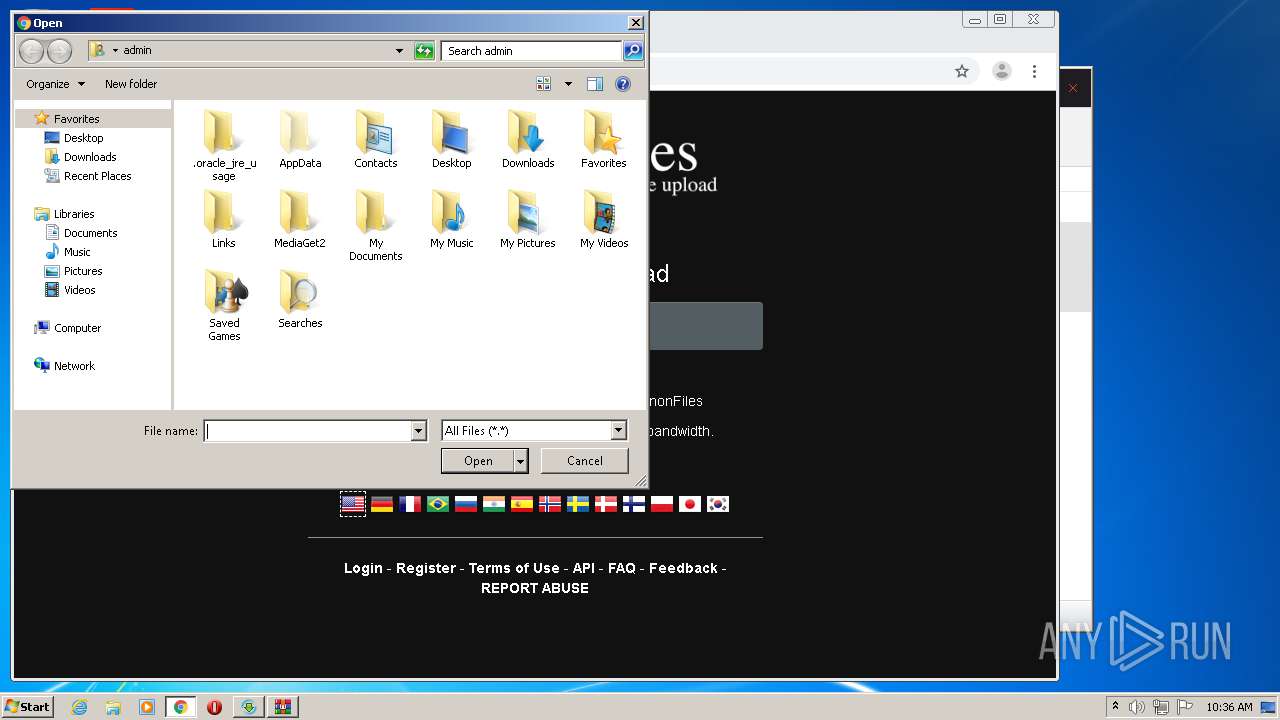Change view with the Views icon

coord(544,84)
